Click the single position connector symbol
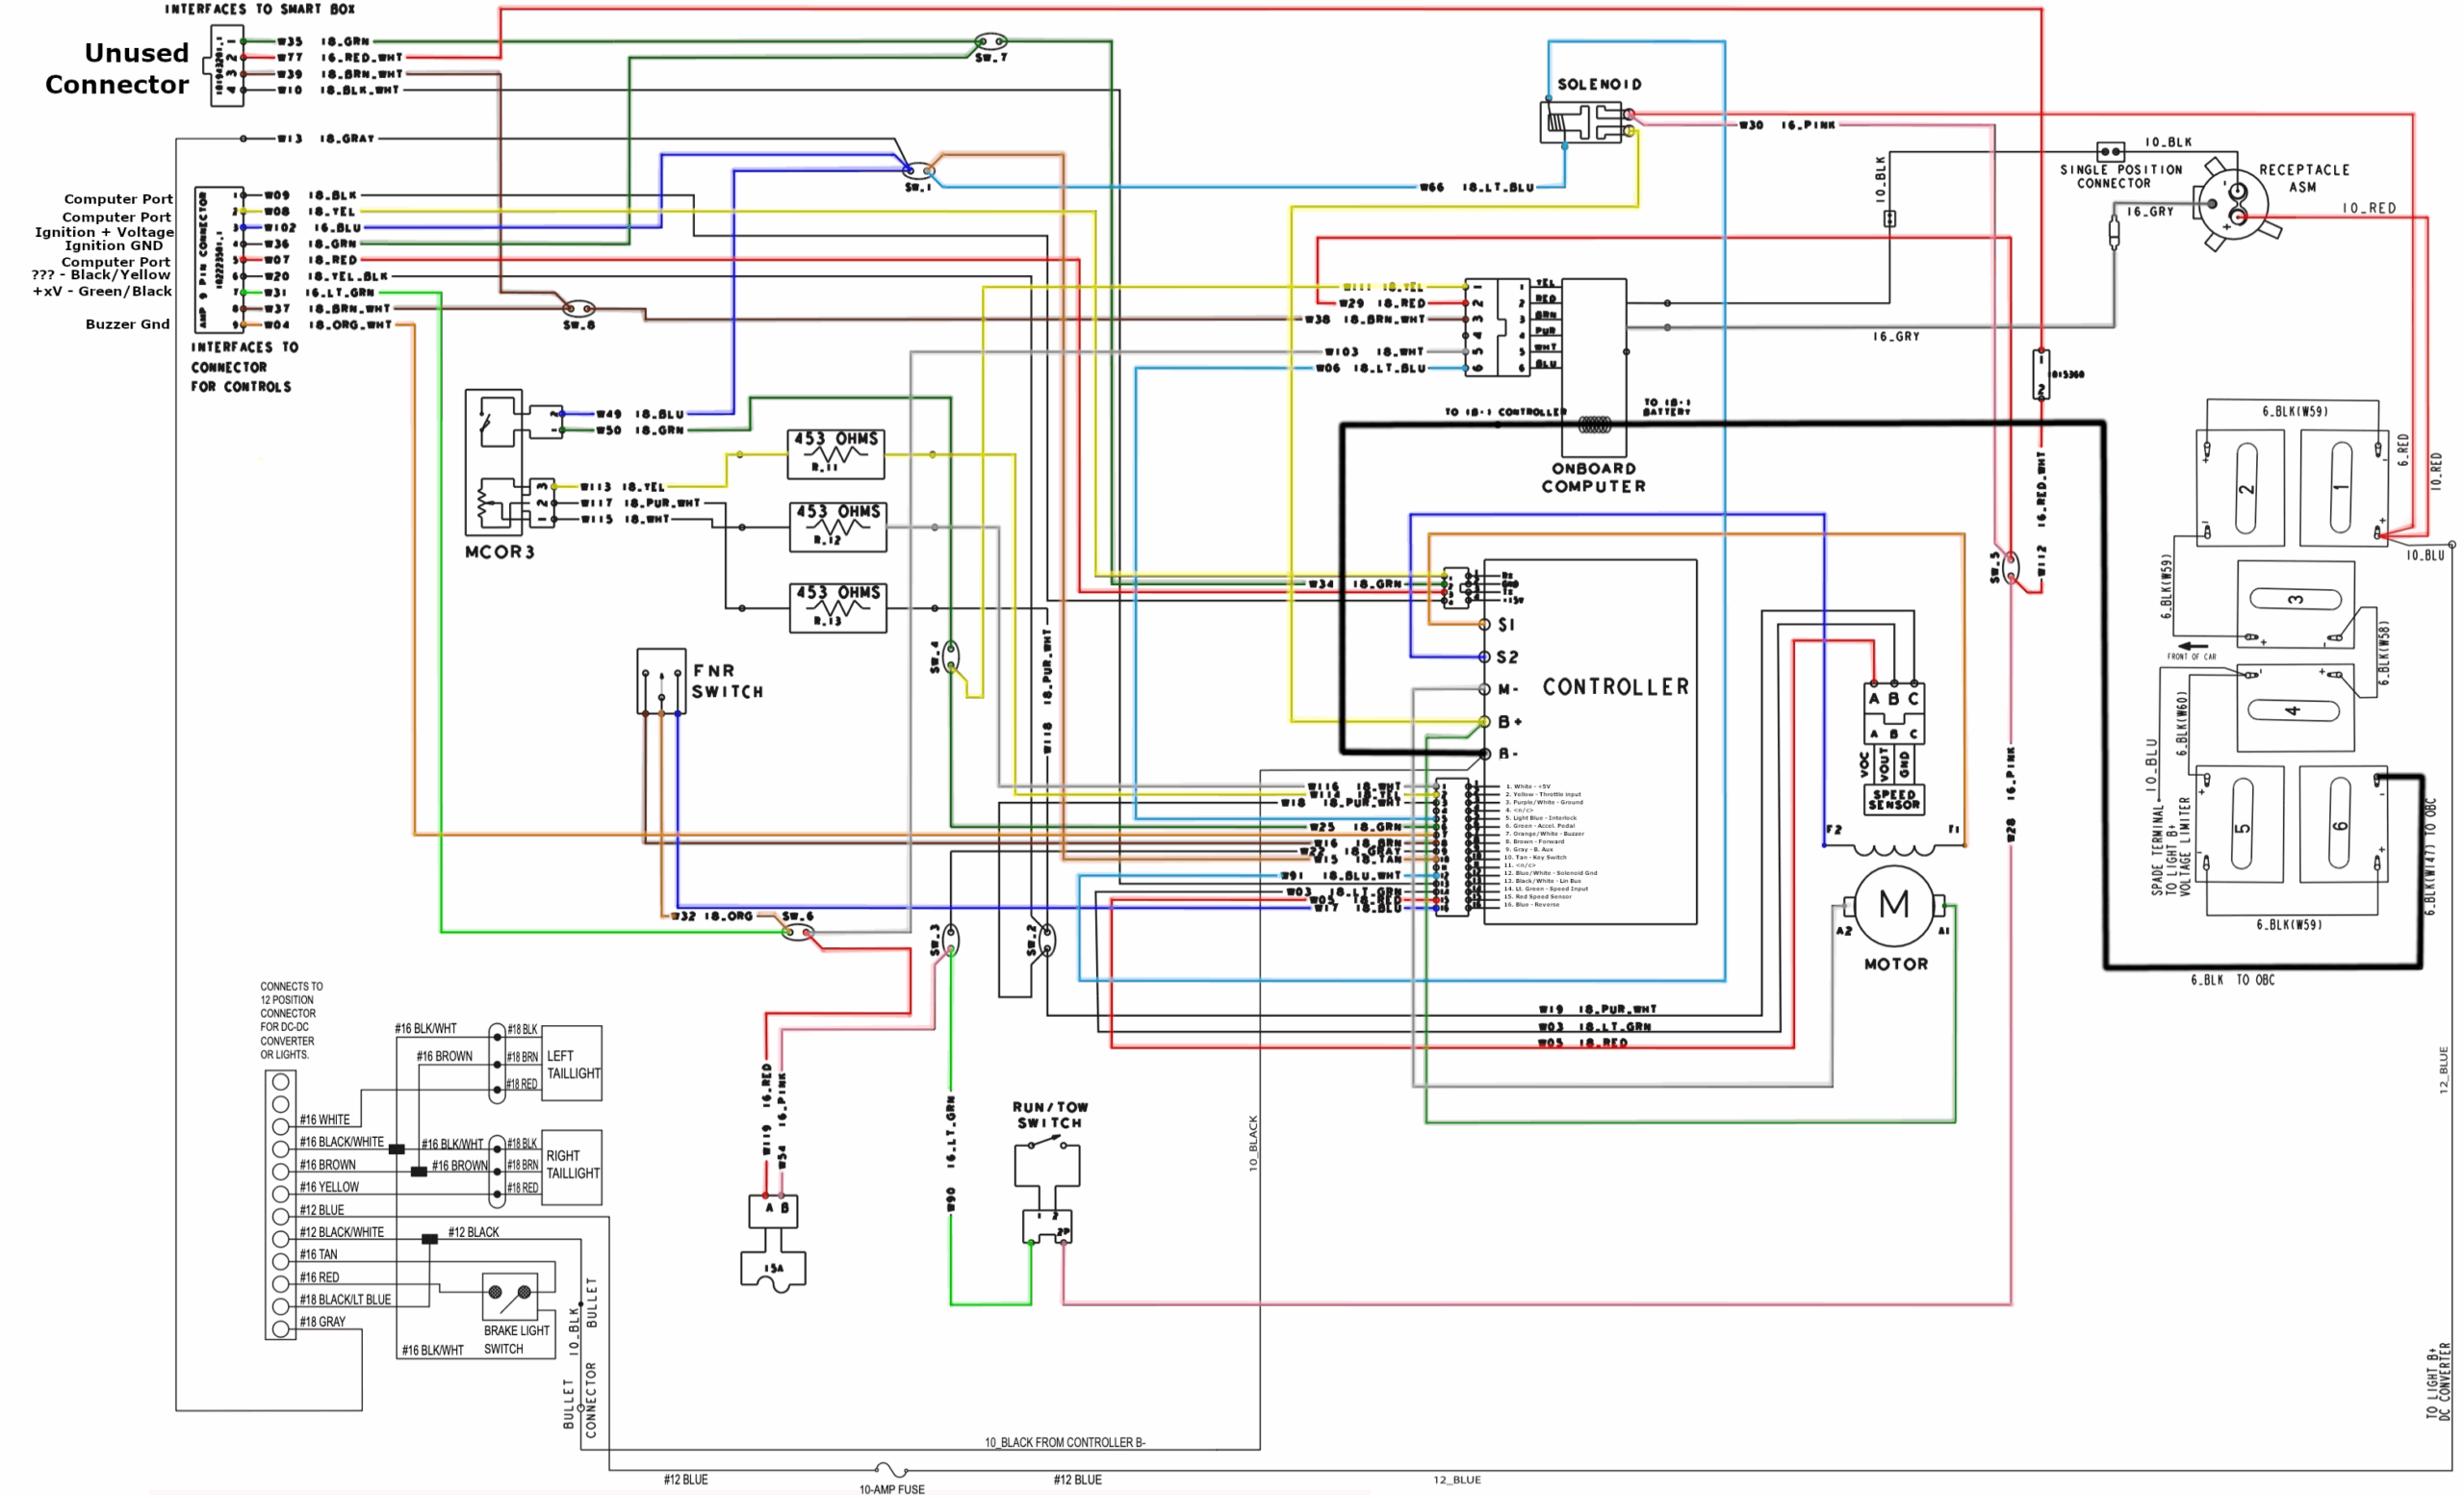 tap(2110, 152)
